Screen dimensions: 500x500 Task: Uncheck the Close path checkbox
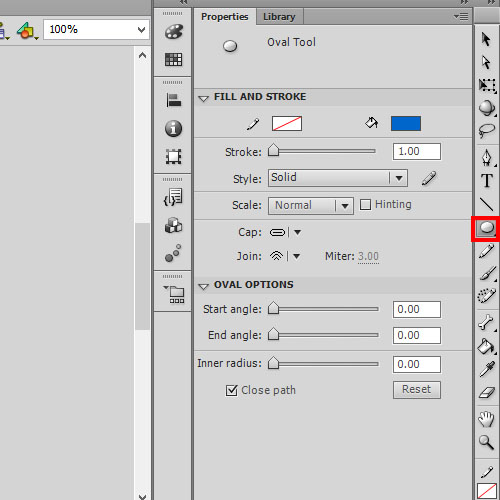click(231, 390)
